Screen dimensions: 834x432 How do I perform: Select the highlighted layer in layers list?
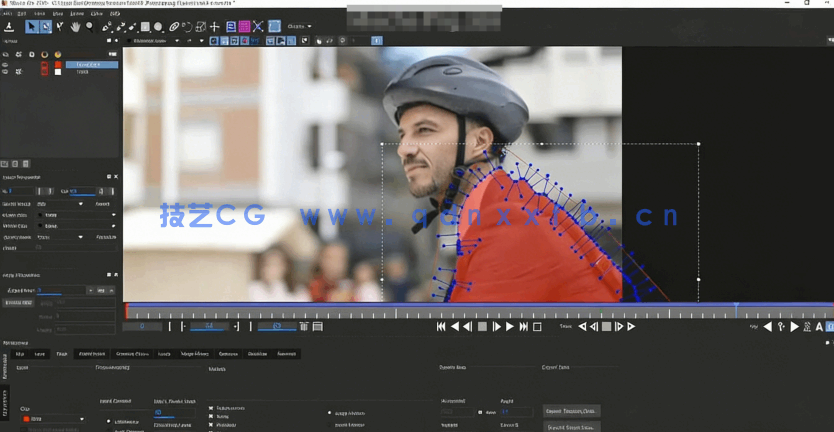pos(90,64)
